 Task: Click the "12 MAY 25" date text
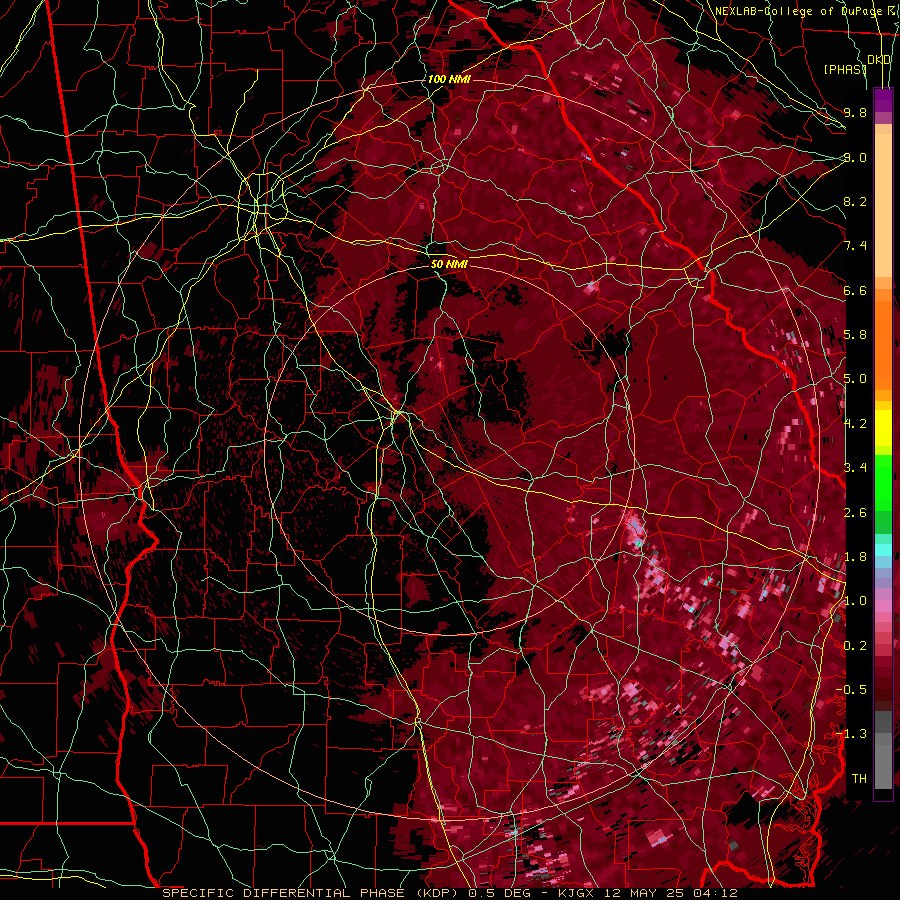pos(642,893)
